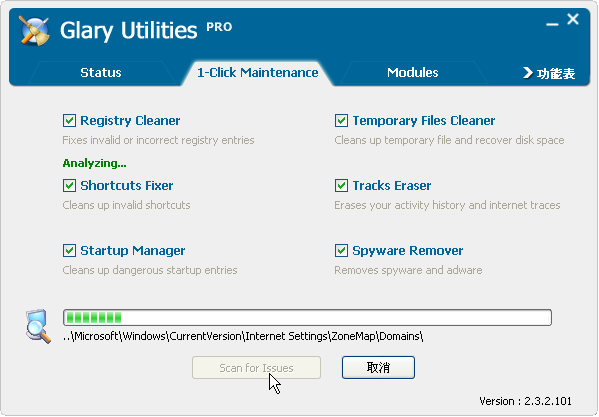Viewport: 599px width, 417px height.
Task: Uncheck the Spyware Remover checkbox
Action: pos(341,251)
